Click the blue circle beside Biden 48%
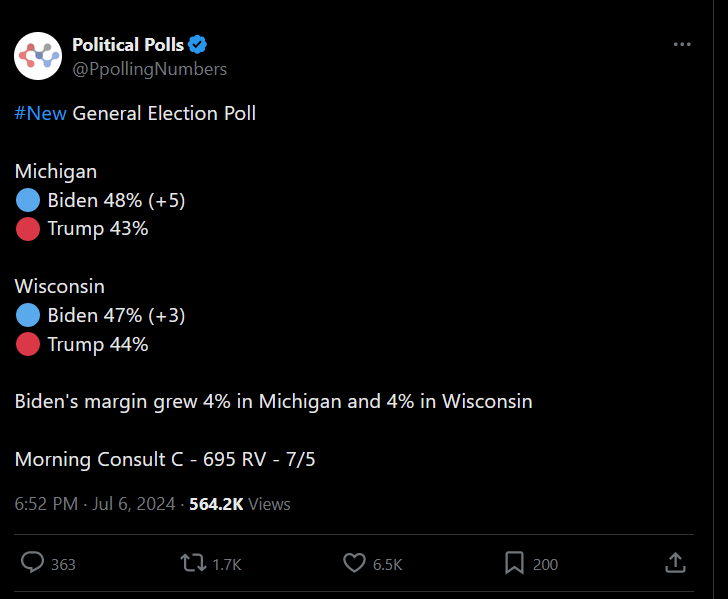Viewport: 728px width, 599px height. (28, 200)
